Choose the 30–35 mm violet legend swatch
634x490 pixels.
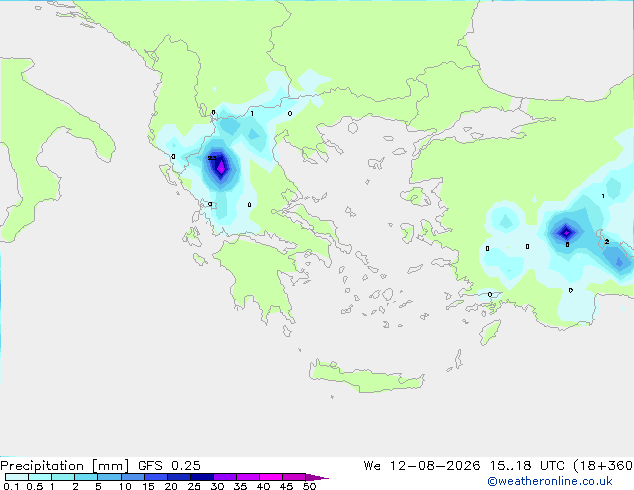(x=224, y=477)
